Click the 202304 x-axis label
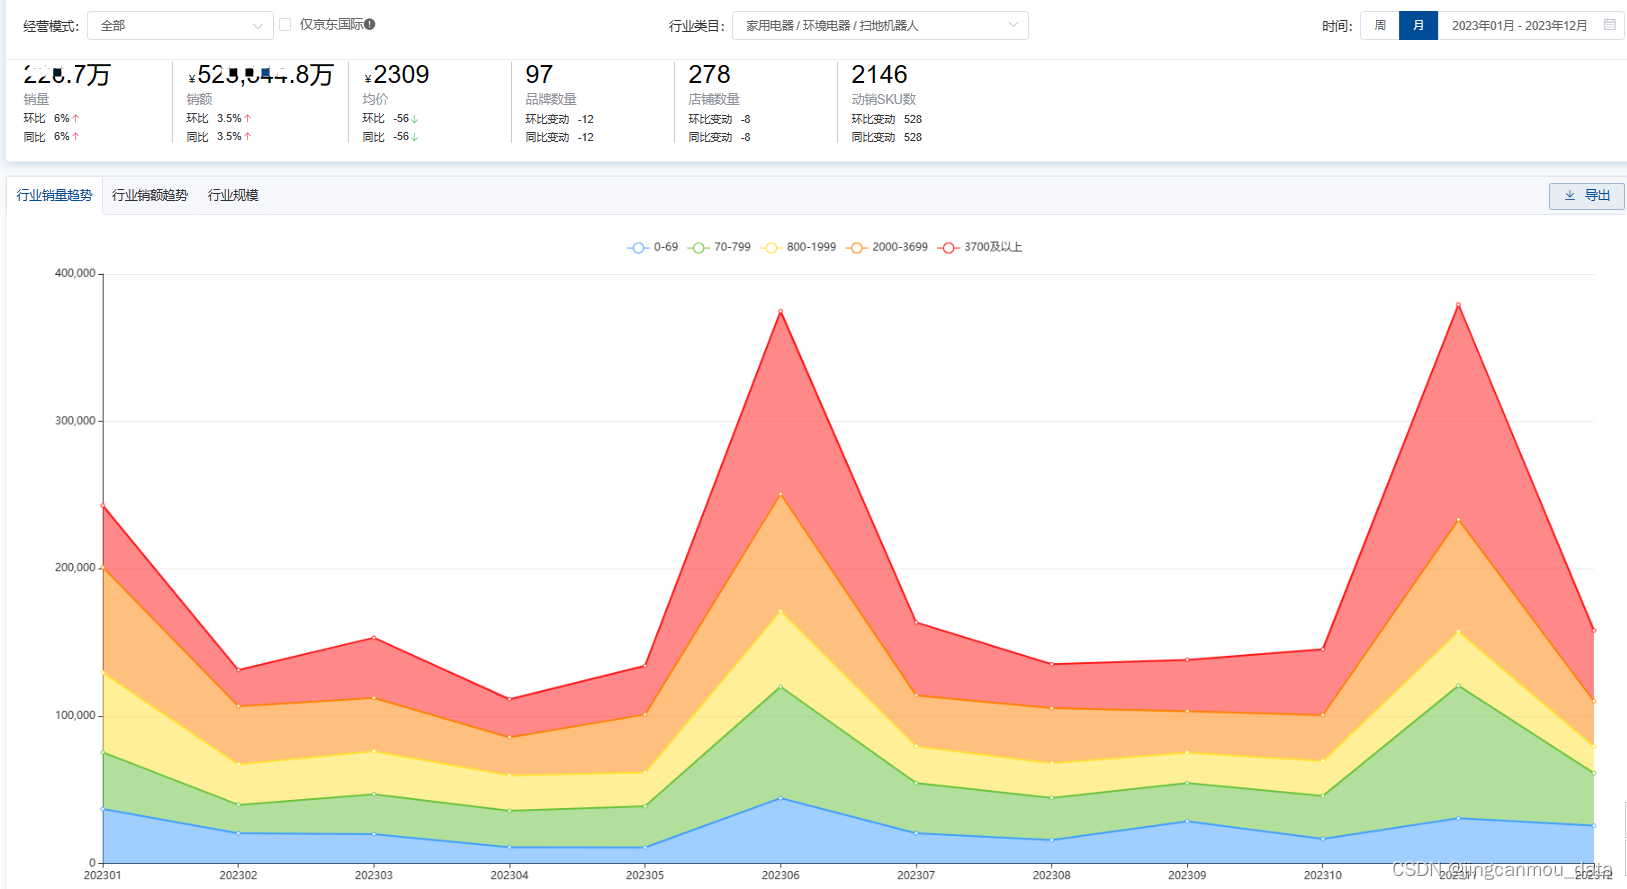This screenshot has height=889, width=1627. tap(509, 875)
